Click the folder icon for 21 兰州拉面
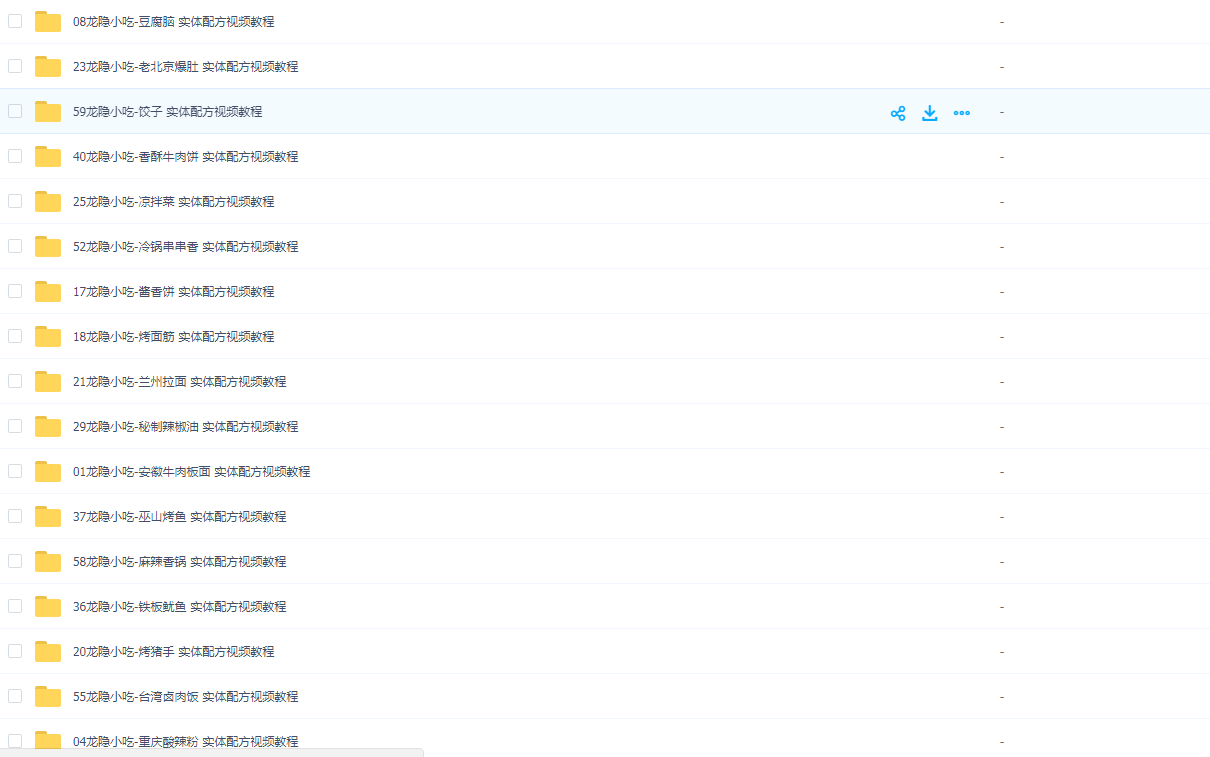This screenshot has width=1210, height=757. [48, 382]
